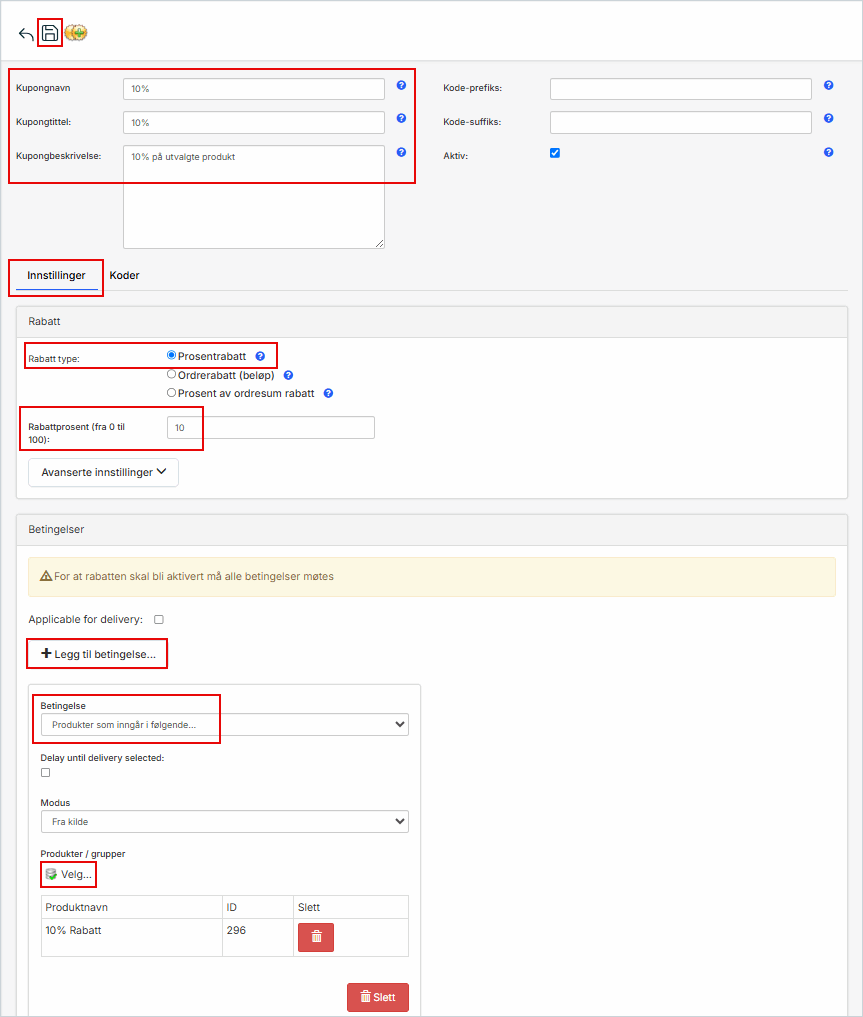Click red trash button for 10% Rabatt row
This screenshot has height=1017, width=863.
(316, 937)
